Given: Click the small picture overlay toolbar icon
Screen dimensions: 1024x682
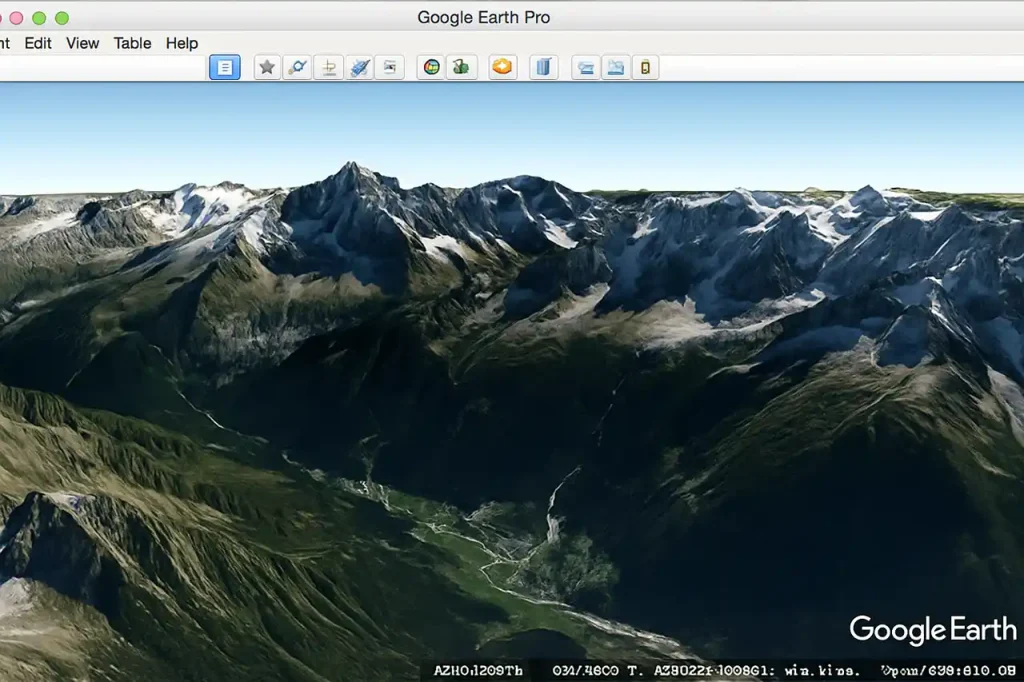Looking at the screenshot, I should 389,67.
